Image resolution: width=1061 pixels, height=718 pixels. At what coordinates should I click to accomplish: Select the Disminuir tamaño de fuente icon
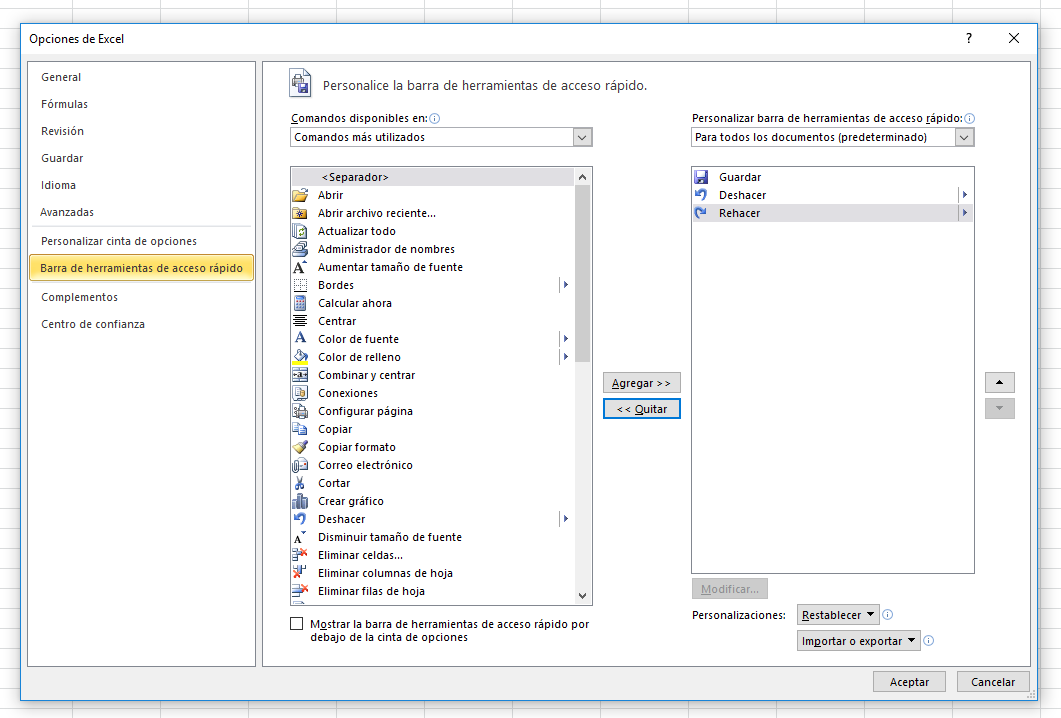[300, 537]
